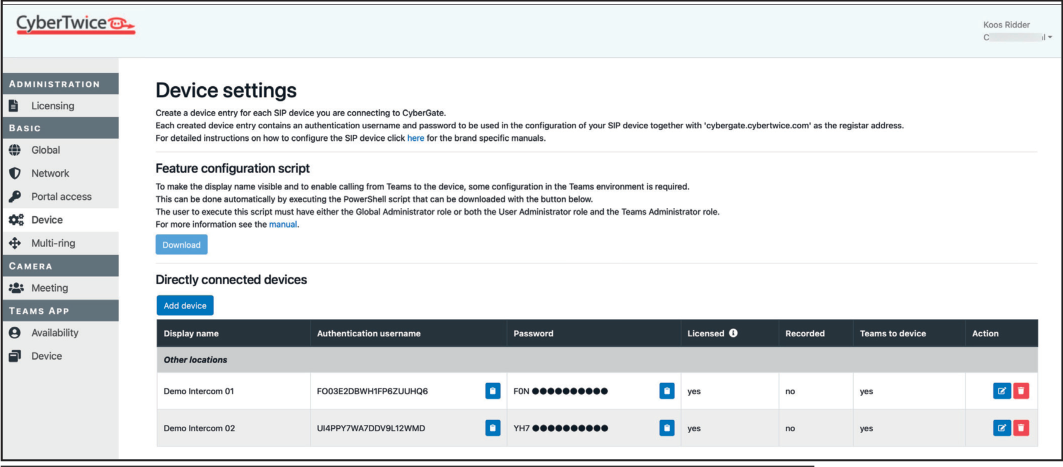Viewport: 1063px width, 467px height.
Task: Click the gears icon next to Device under Basic
Action: click(x=16, y=220)
